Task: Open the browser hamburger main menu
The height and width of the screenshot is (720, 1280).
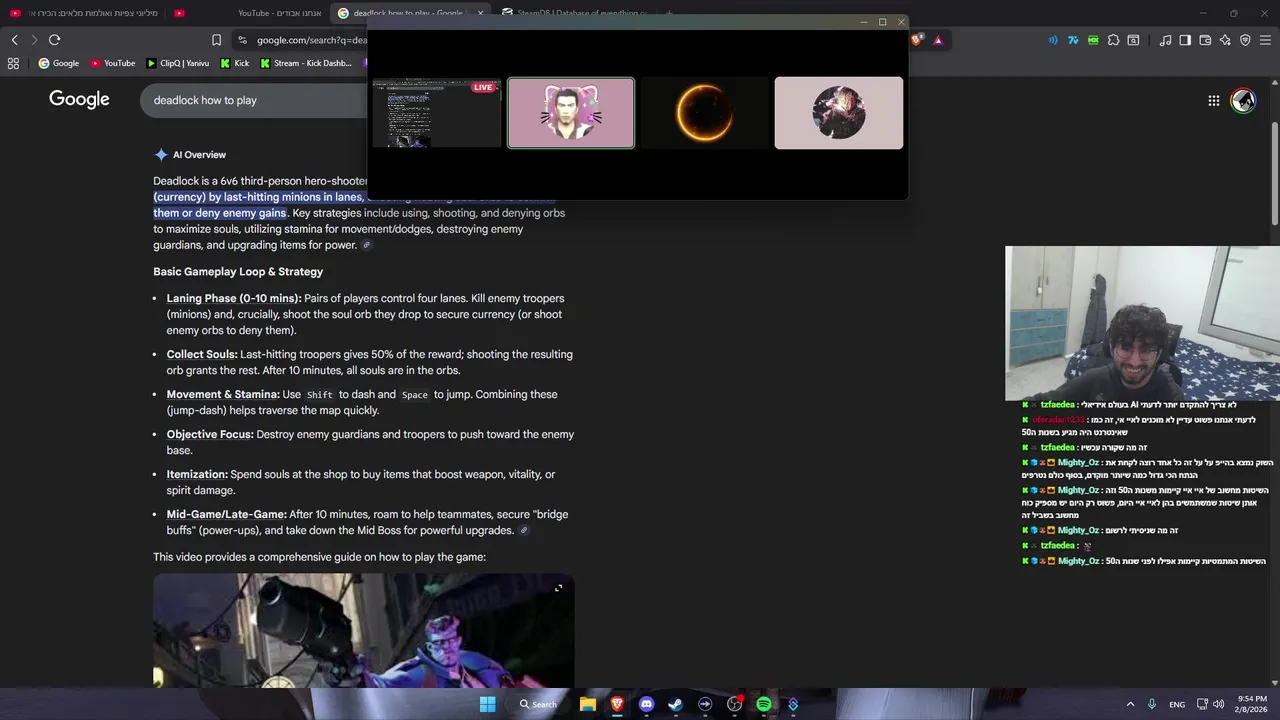Action: tap(1265, 40)
